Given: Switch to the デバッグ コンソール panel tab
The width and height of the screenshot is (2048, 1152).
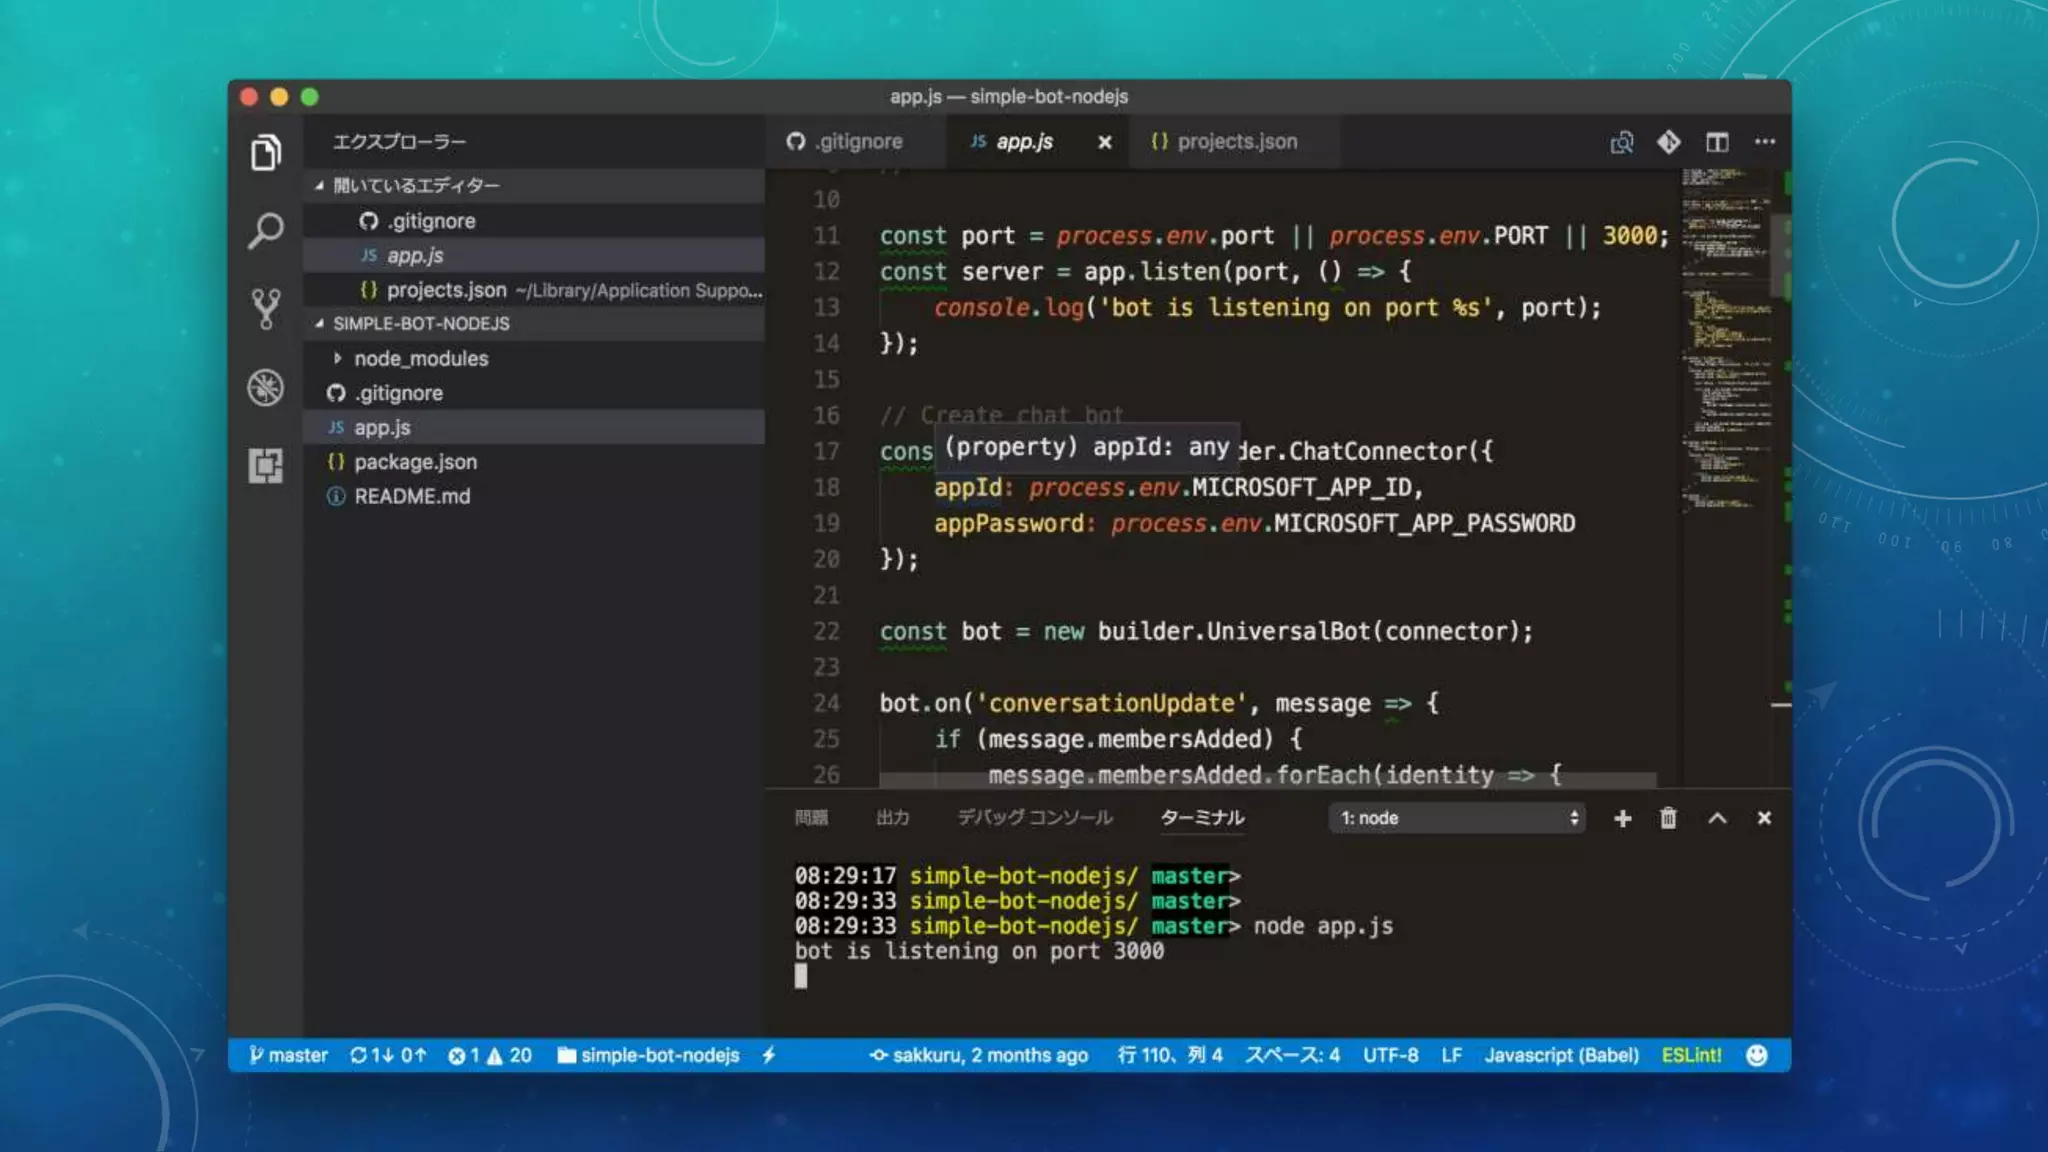Looking at the screenshot, I should [x=1034, y=818].
